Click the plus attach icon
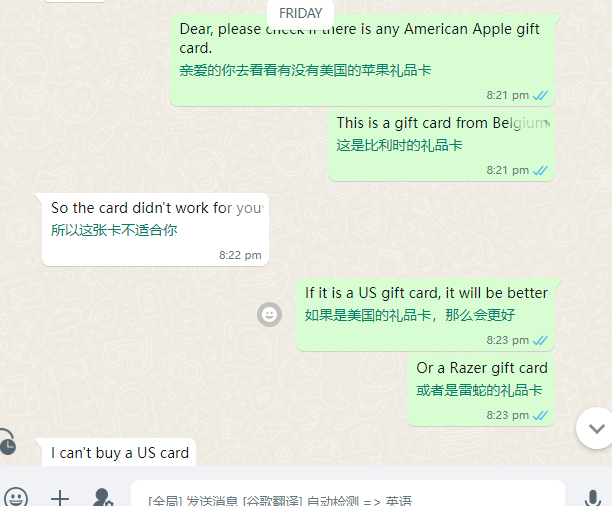Viewport: 612px width, 506px height. pyautogui.click(x=60, y=498)
